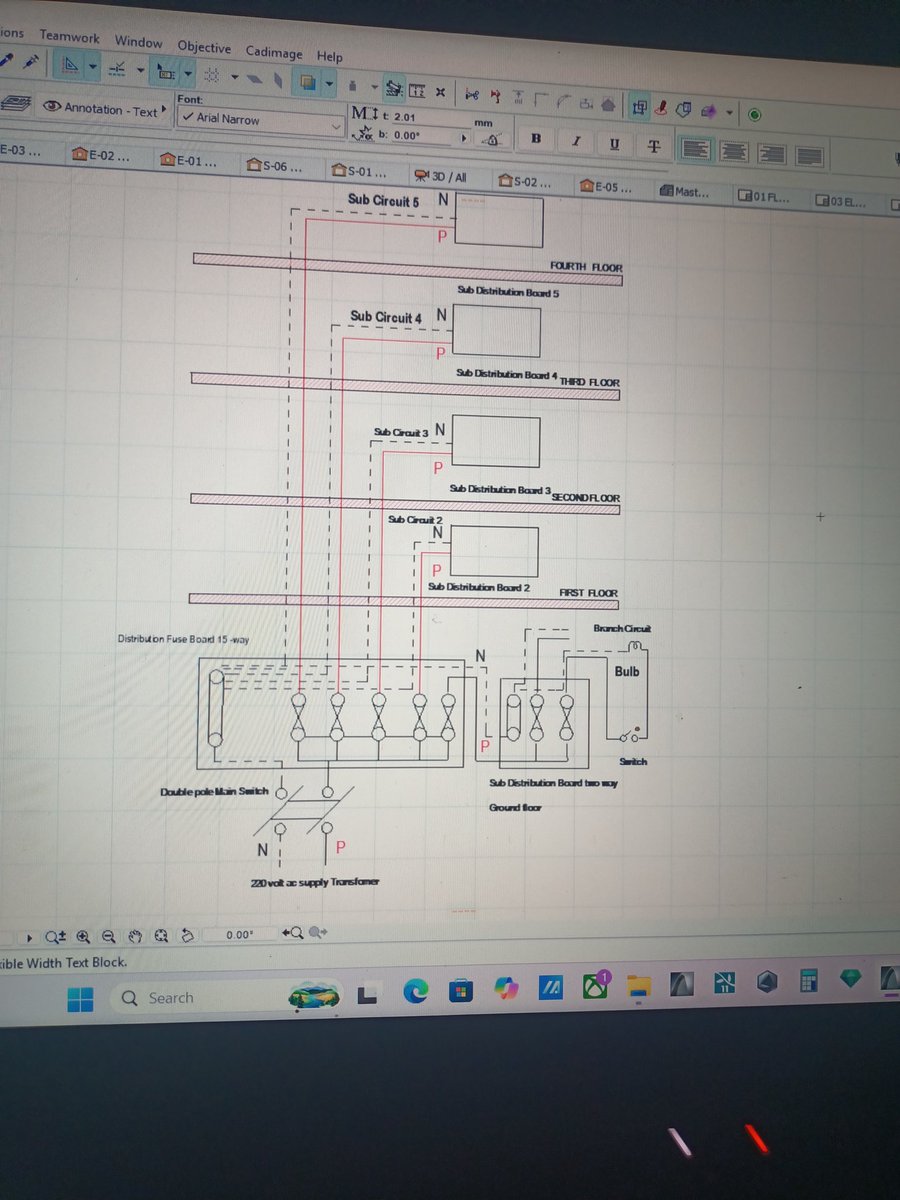Screen dimensions: 900x1200
Task: Open the Windows Start menu
Action: 80,998
